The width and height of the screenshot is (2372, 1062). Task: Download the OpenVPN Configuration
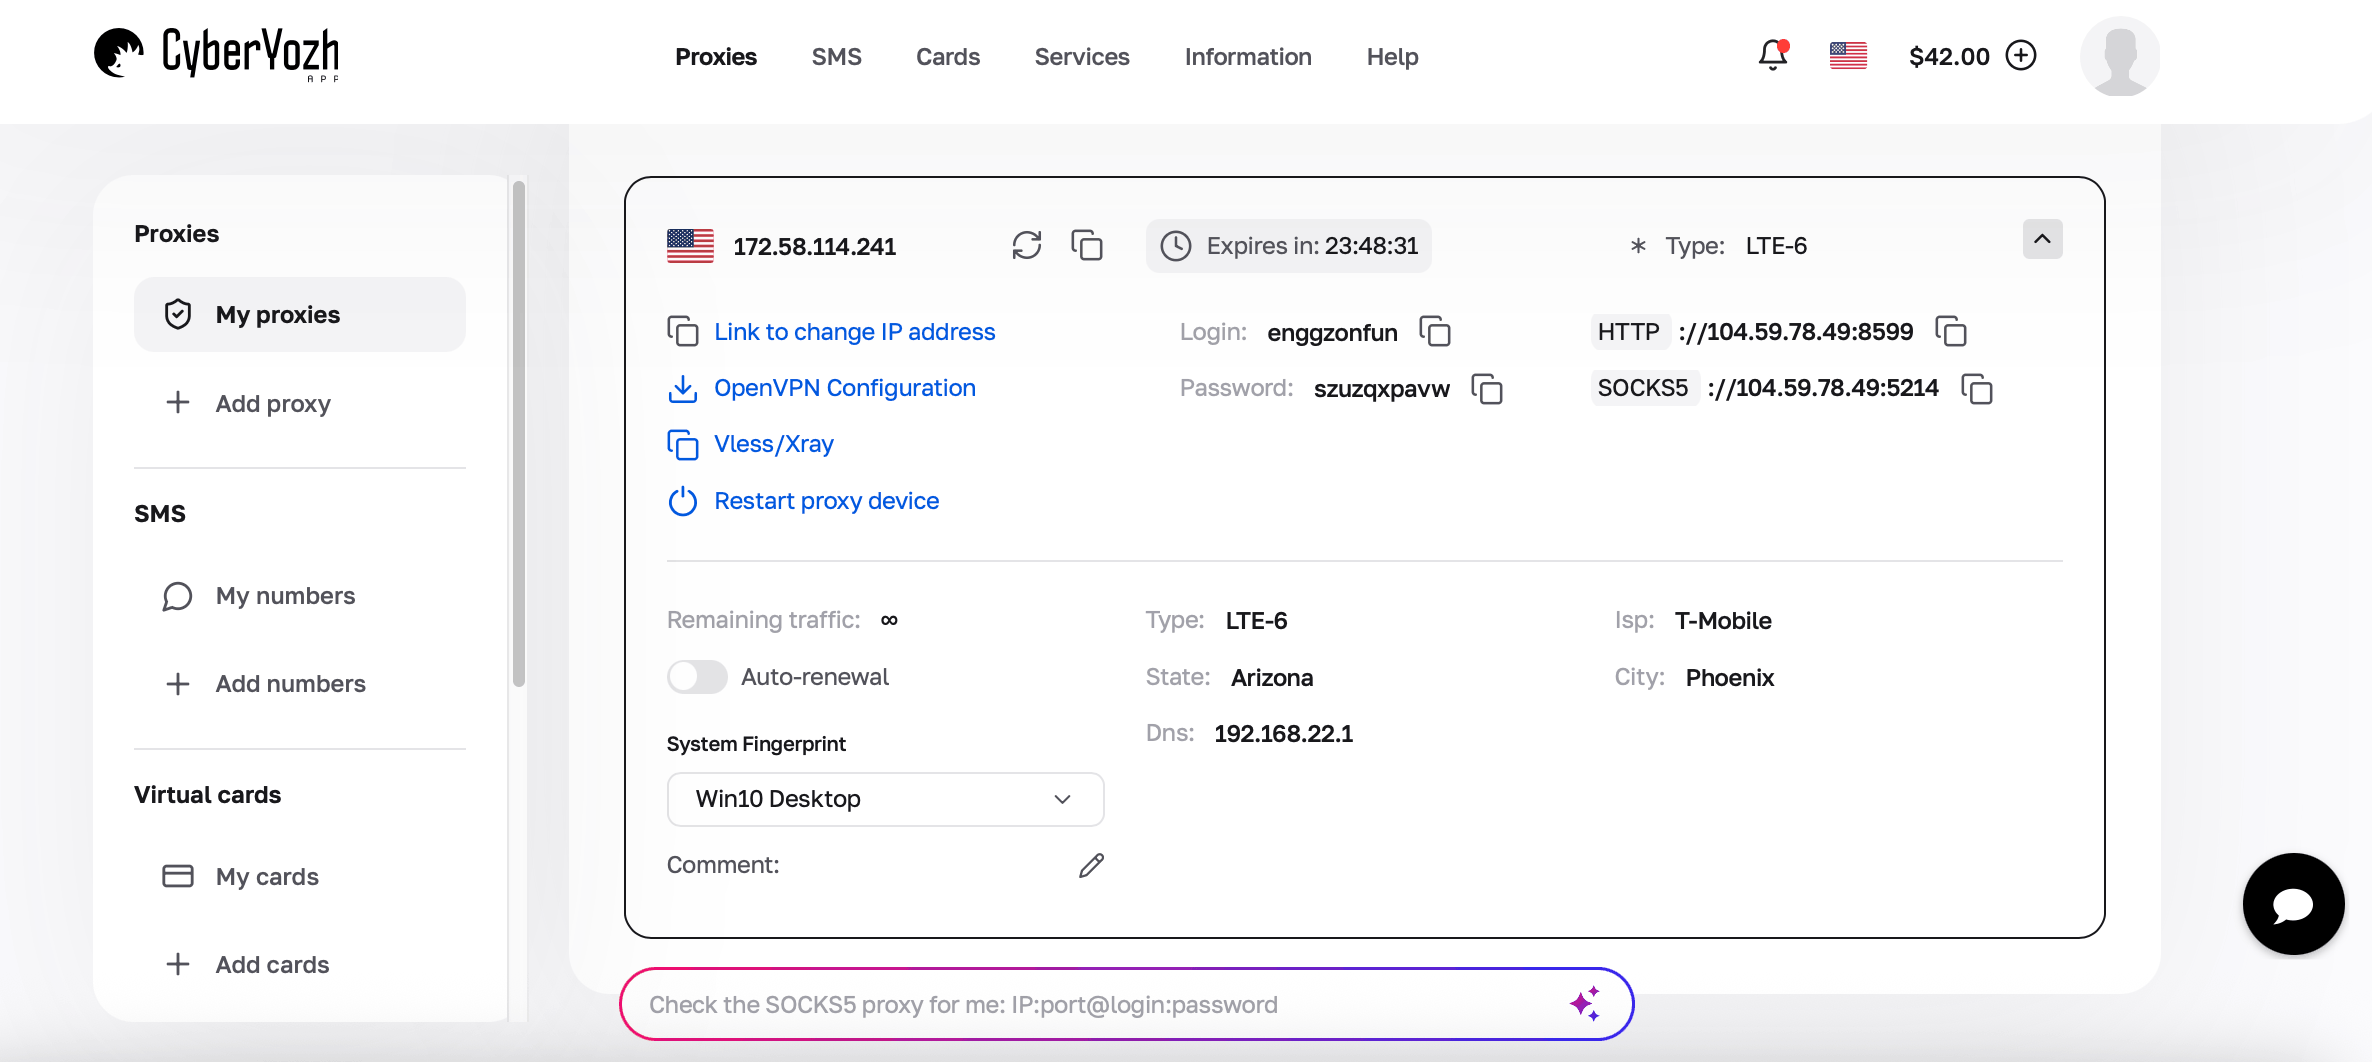tap(844, 388)
